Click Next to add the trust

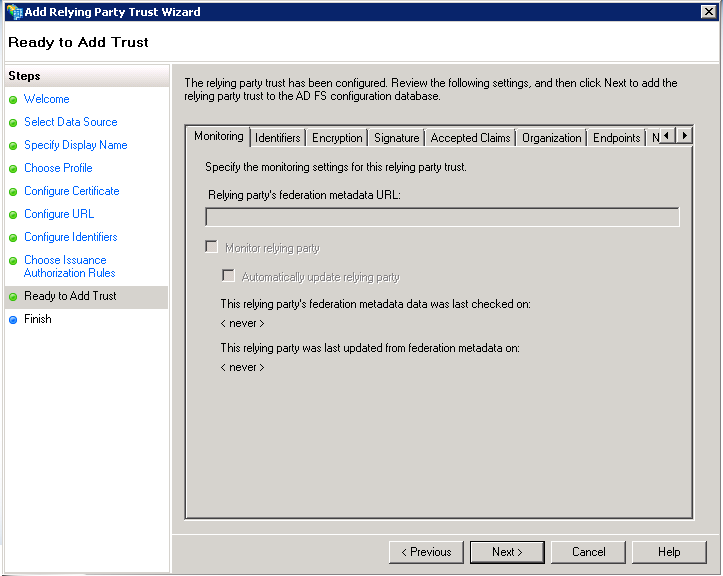click(507, 552)
